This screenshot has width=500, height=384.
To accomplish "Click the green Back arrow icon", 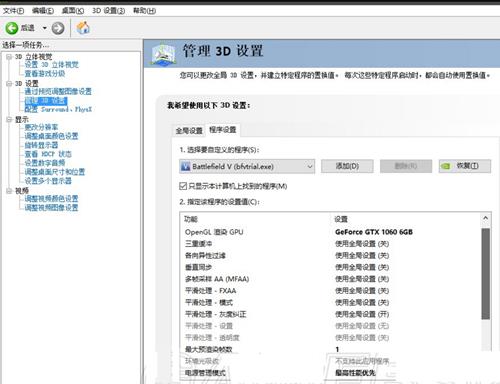I will point(12,28).
